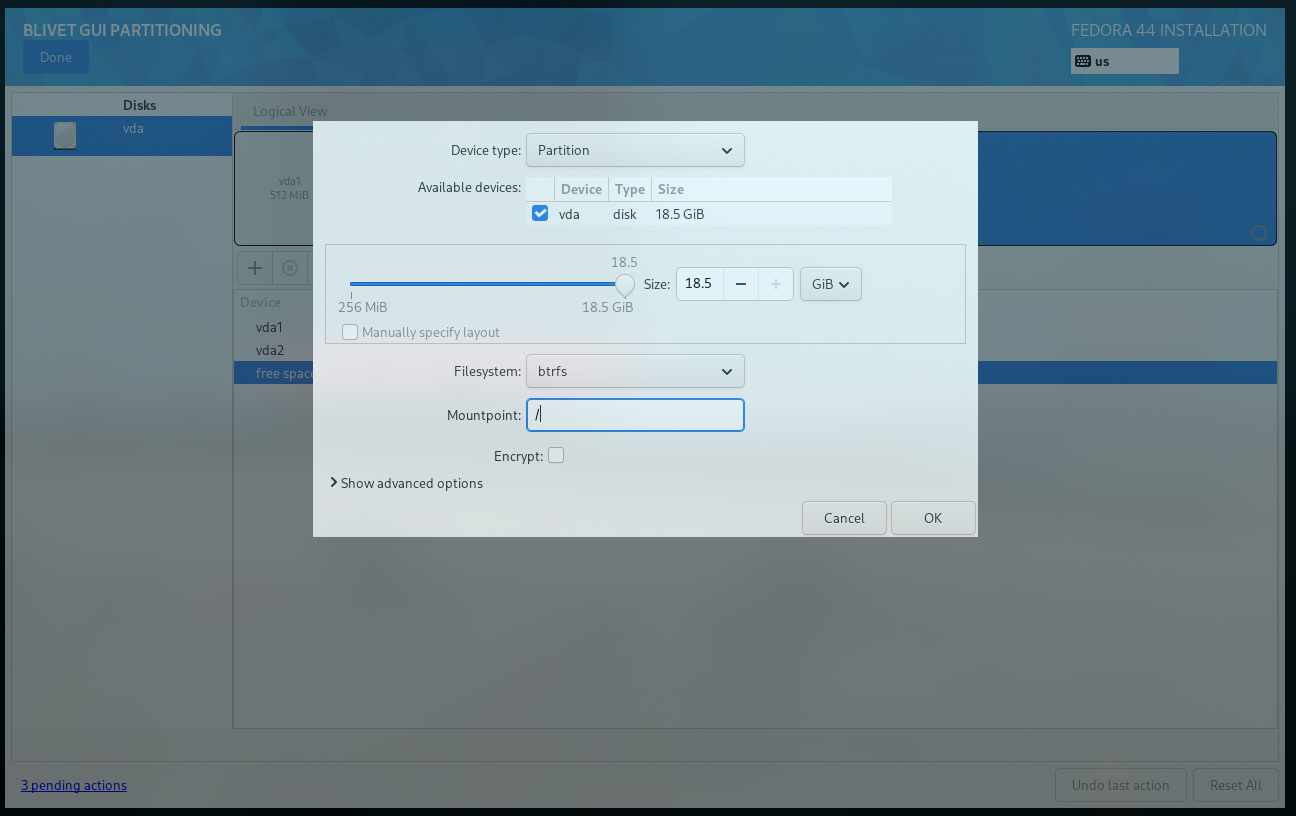Click the Done button
The height and width of the screenshot is (816, 1296).
(x=56, y=57)
